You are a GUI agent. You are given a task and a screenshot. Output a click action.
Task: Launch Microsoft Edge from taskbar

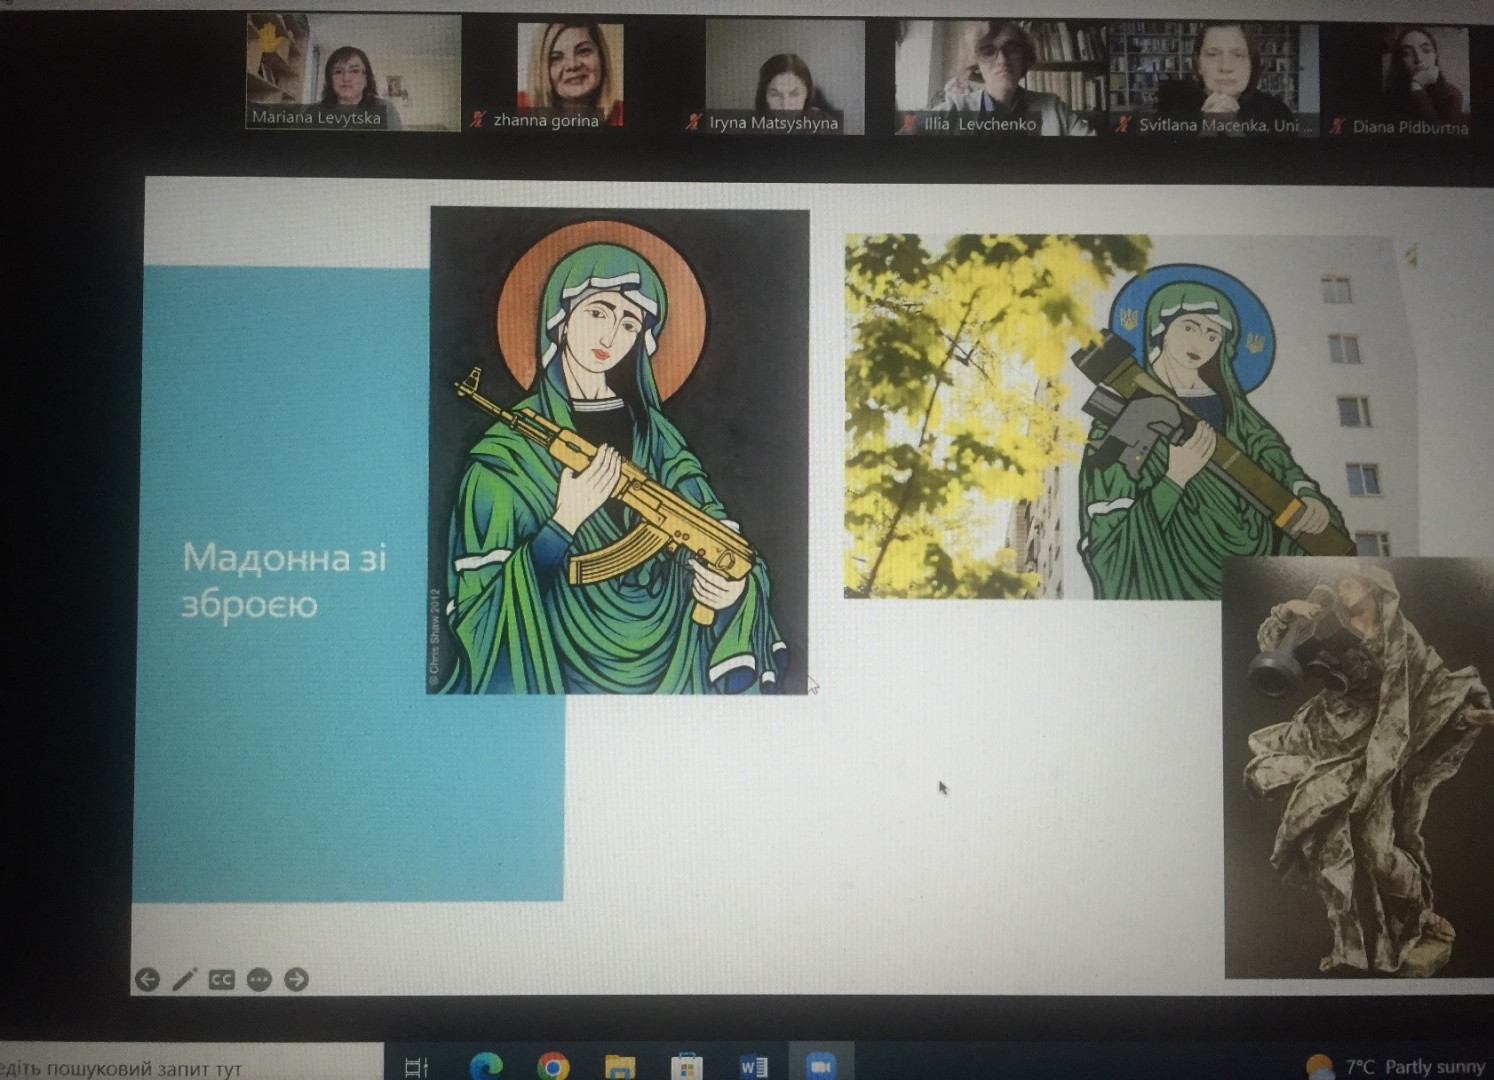click(486, 1066)
